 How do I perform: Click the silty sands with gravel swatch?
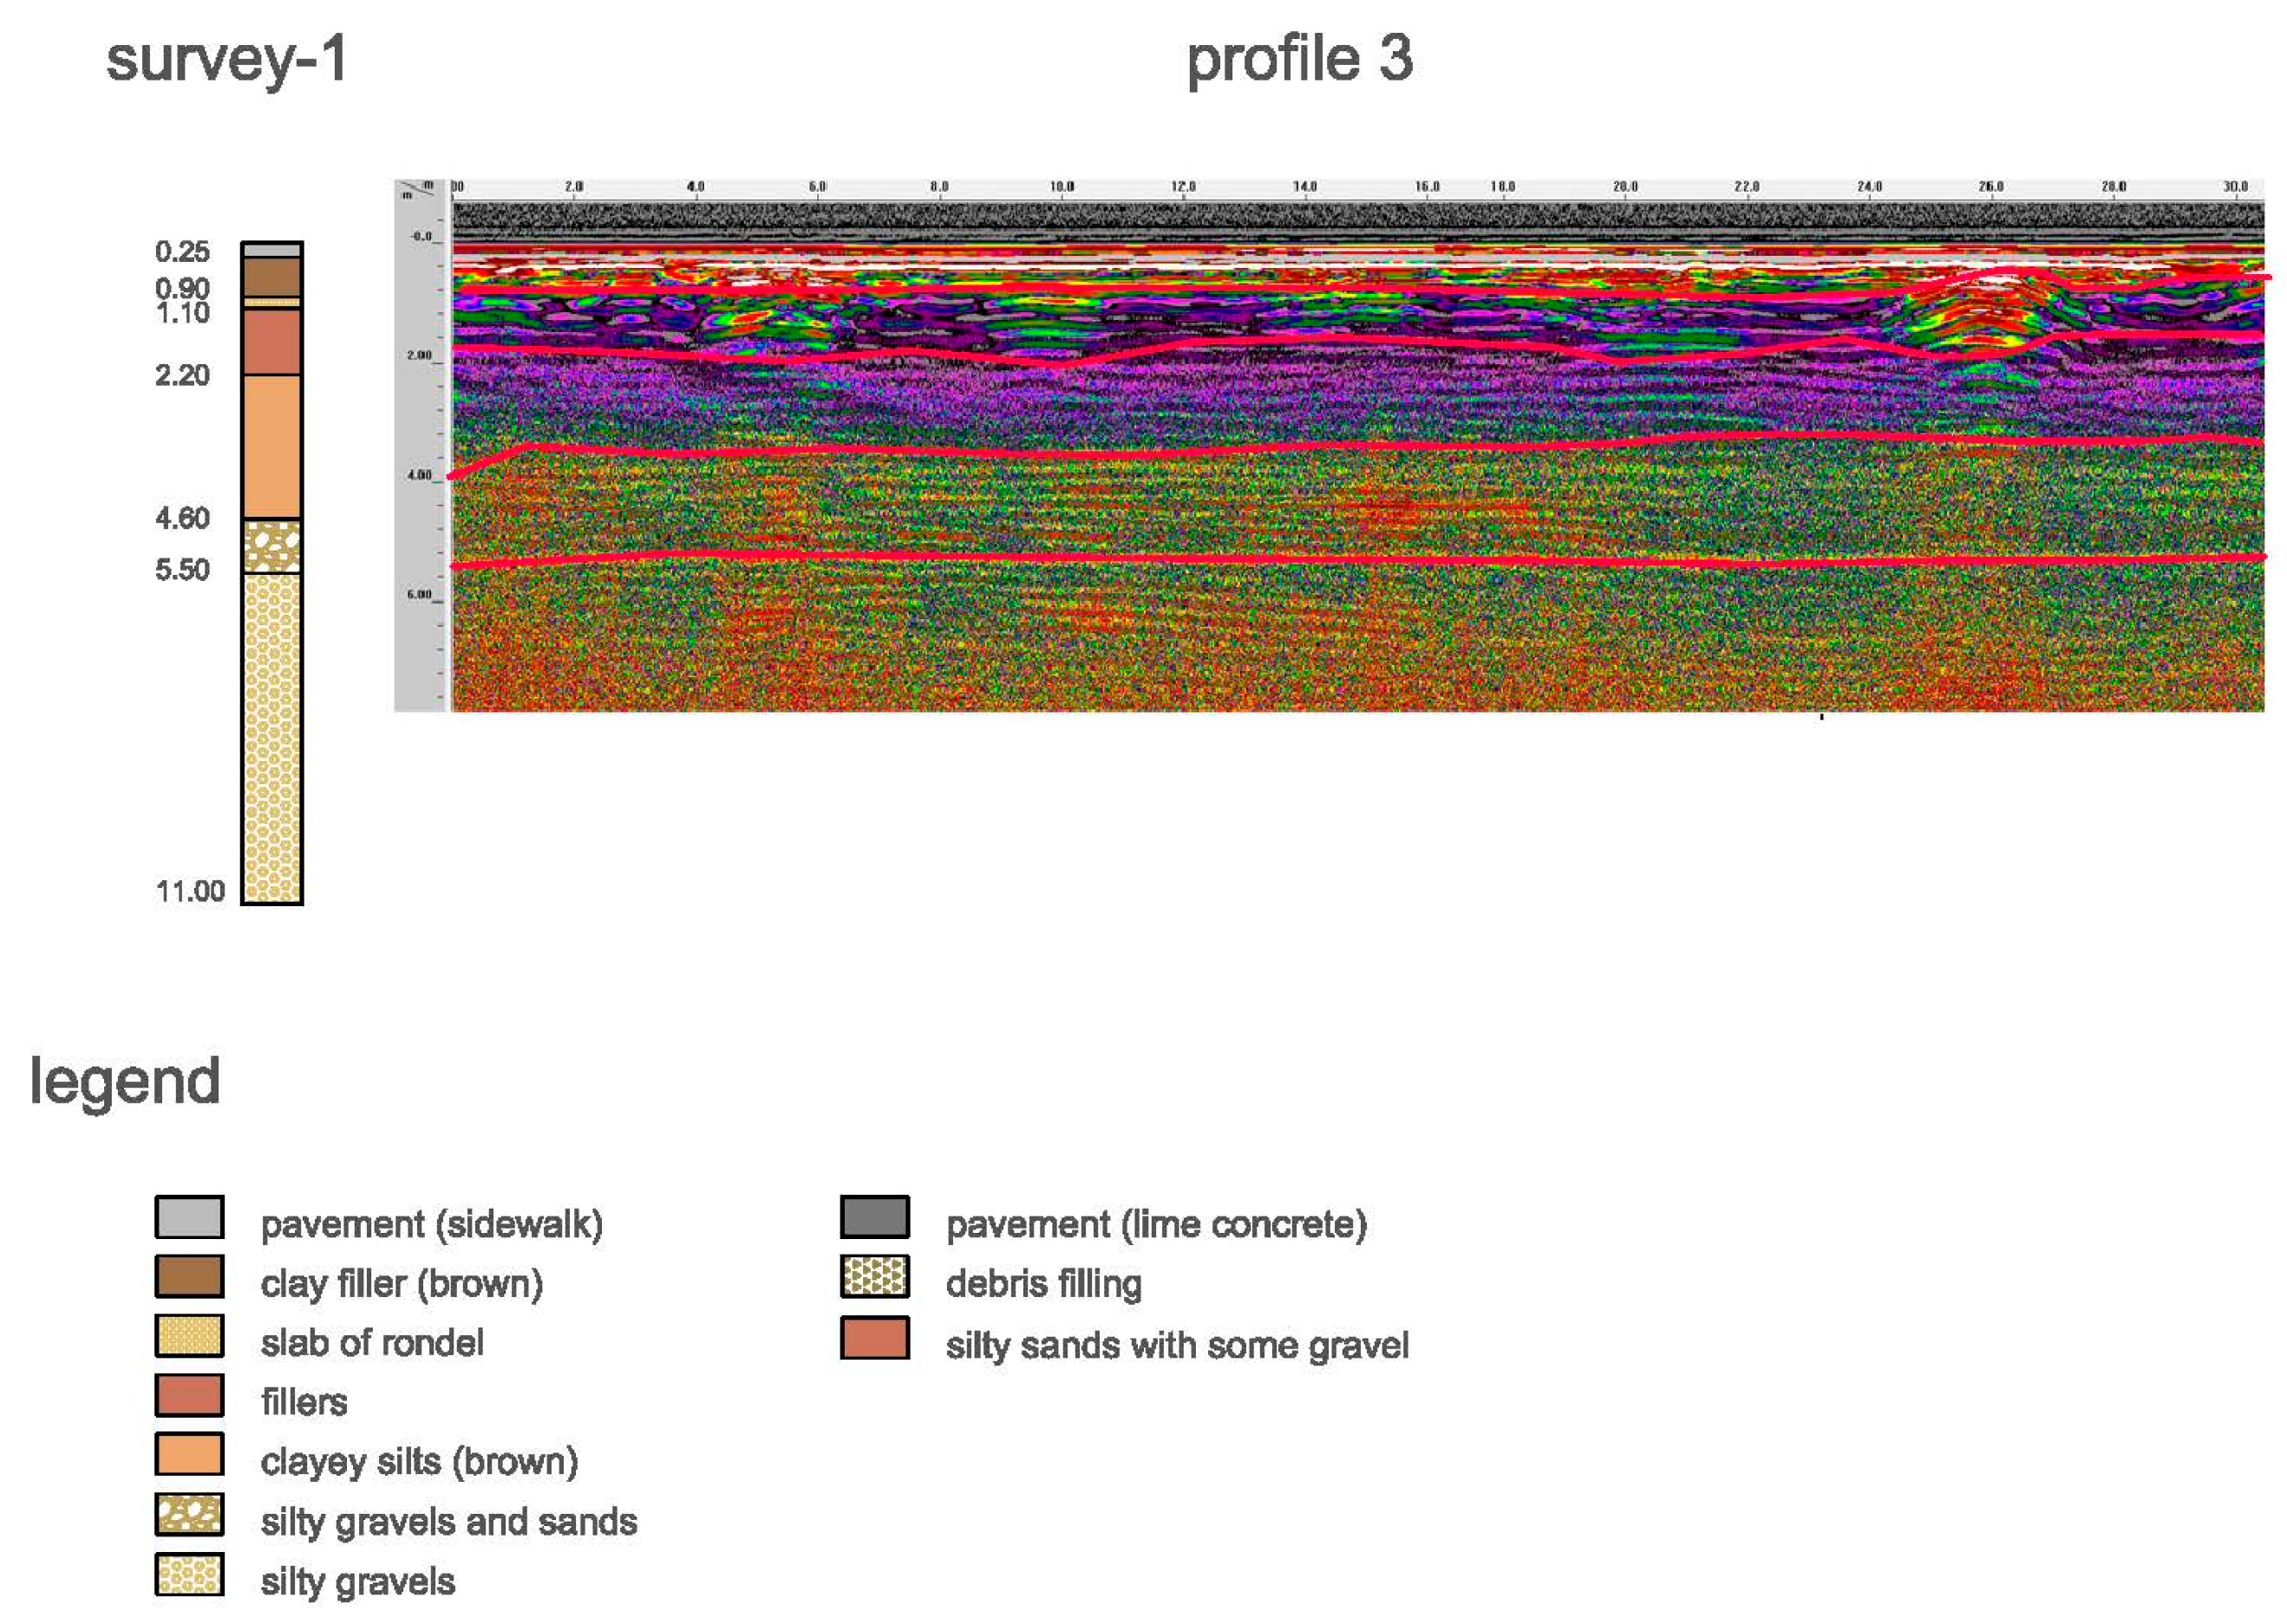point(875,1338)
